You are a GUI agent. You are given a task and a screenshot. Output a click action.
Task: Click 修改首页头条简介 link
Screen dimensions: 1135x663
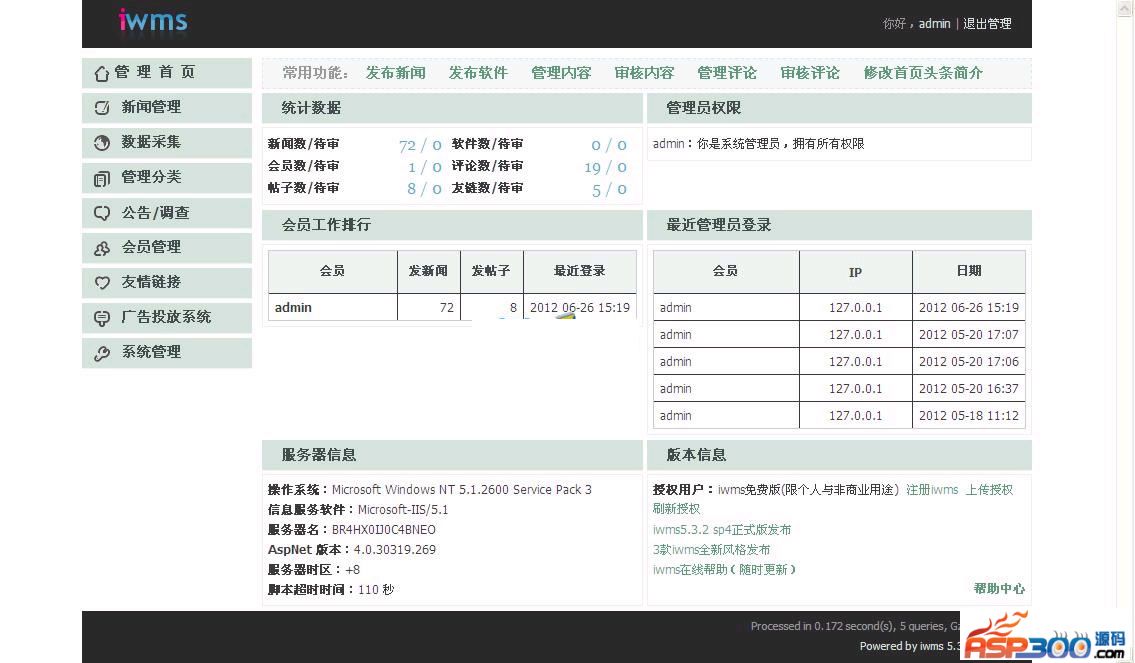click(x=923, y=73)
